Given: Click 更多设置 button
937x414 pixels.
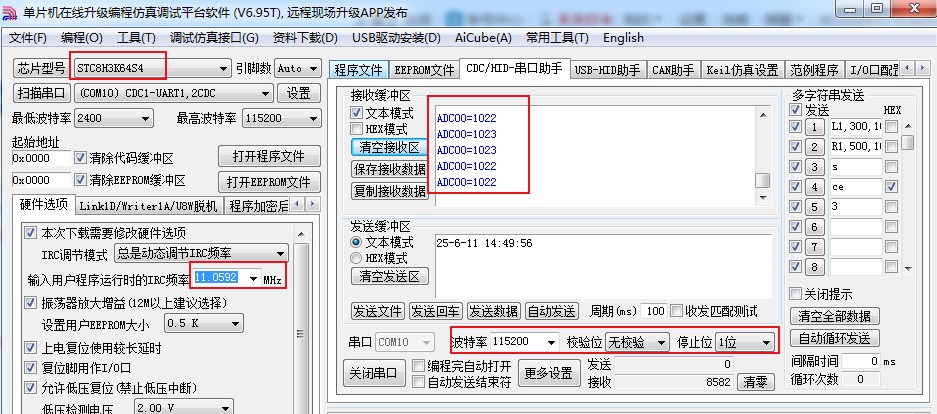Looking at the screenshot, I should click(549, 374).
